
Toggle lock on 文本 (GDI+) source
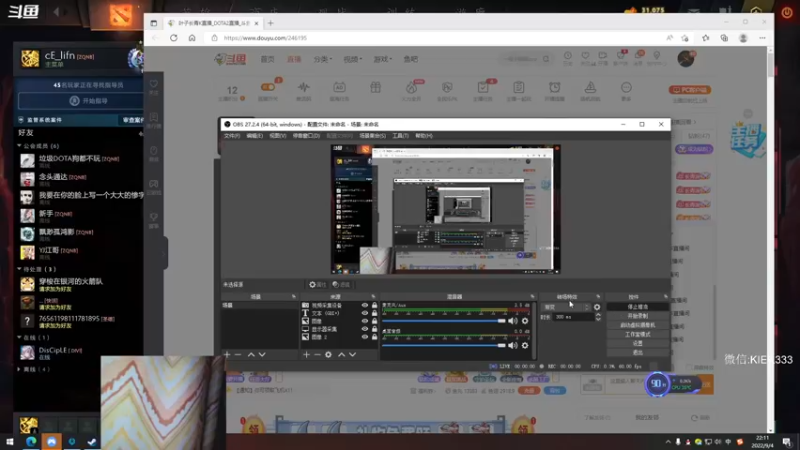click(374, 313)
